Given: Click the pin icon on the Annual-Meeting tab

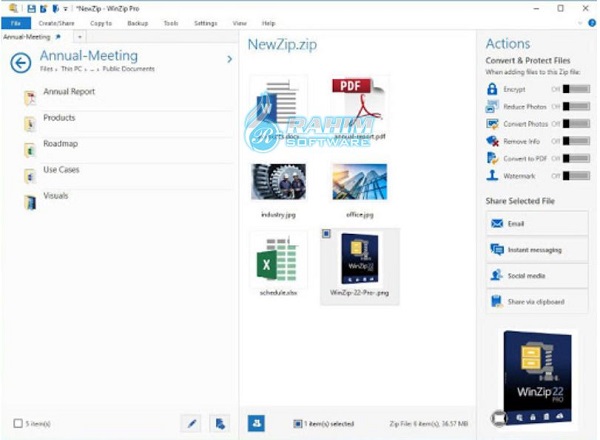Looking at the screenshot, I should [58, 37].
